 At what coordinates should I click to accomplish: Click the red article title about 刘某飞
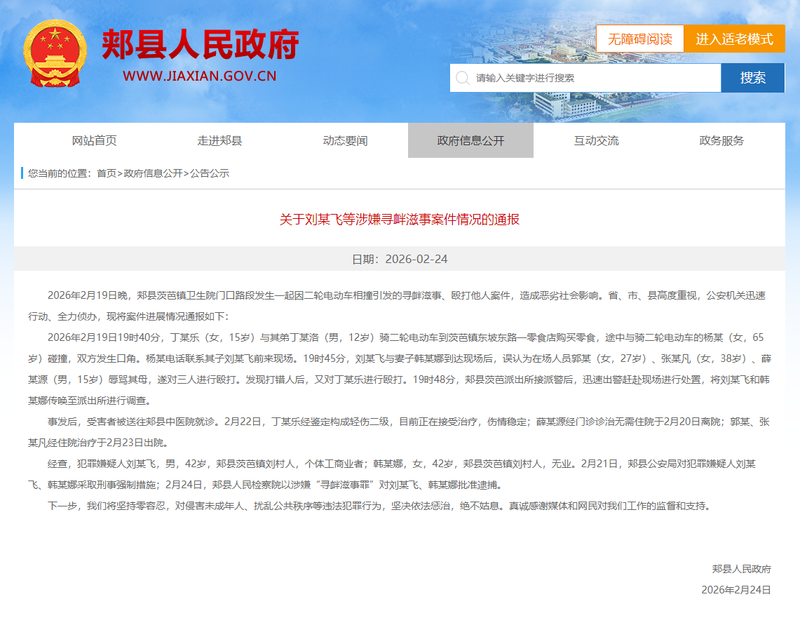click(399, 219)
